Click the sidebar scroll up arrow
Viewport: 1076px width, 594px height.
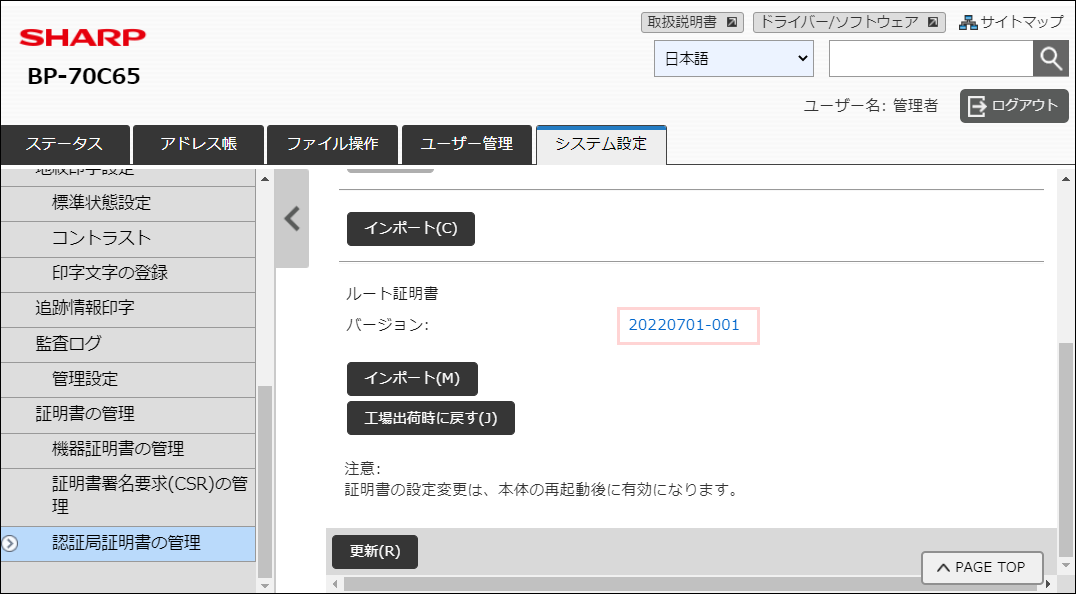pos(265,179)
